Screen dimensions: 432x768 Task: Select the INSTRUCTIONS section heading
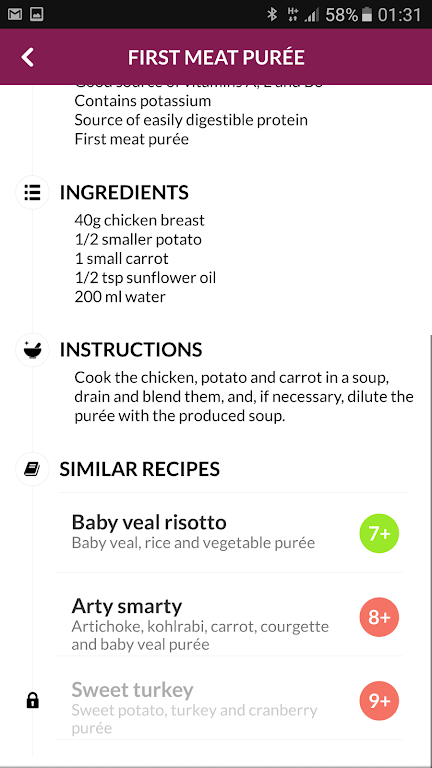(x=131, y=350)
